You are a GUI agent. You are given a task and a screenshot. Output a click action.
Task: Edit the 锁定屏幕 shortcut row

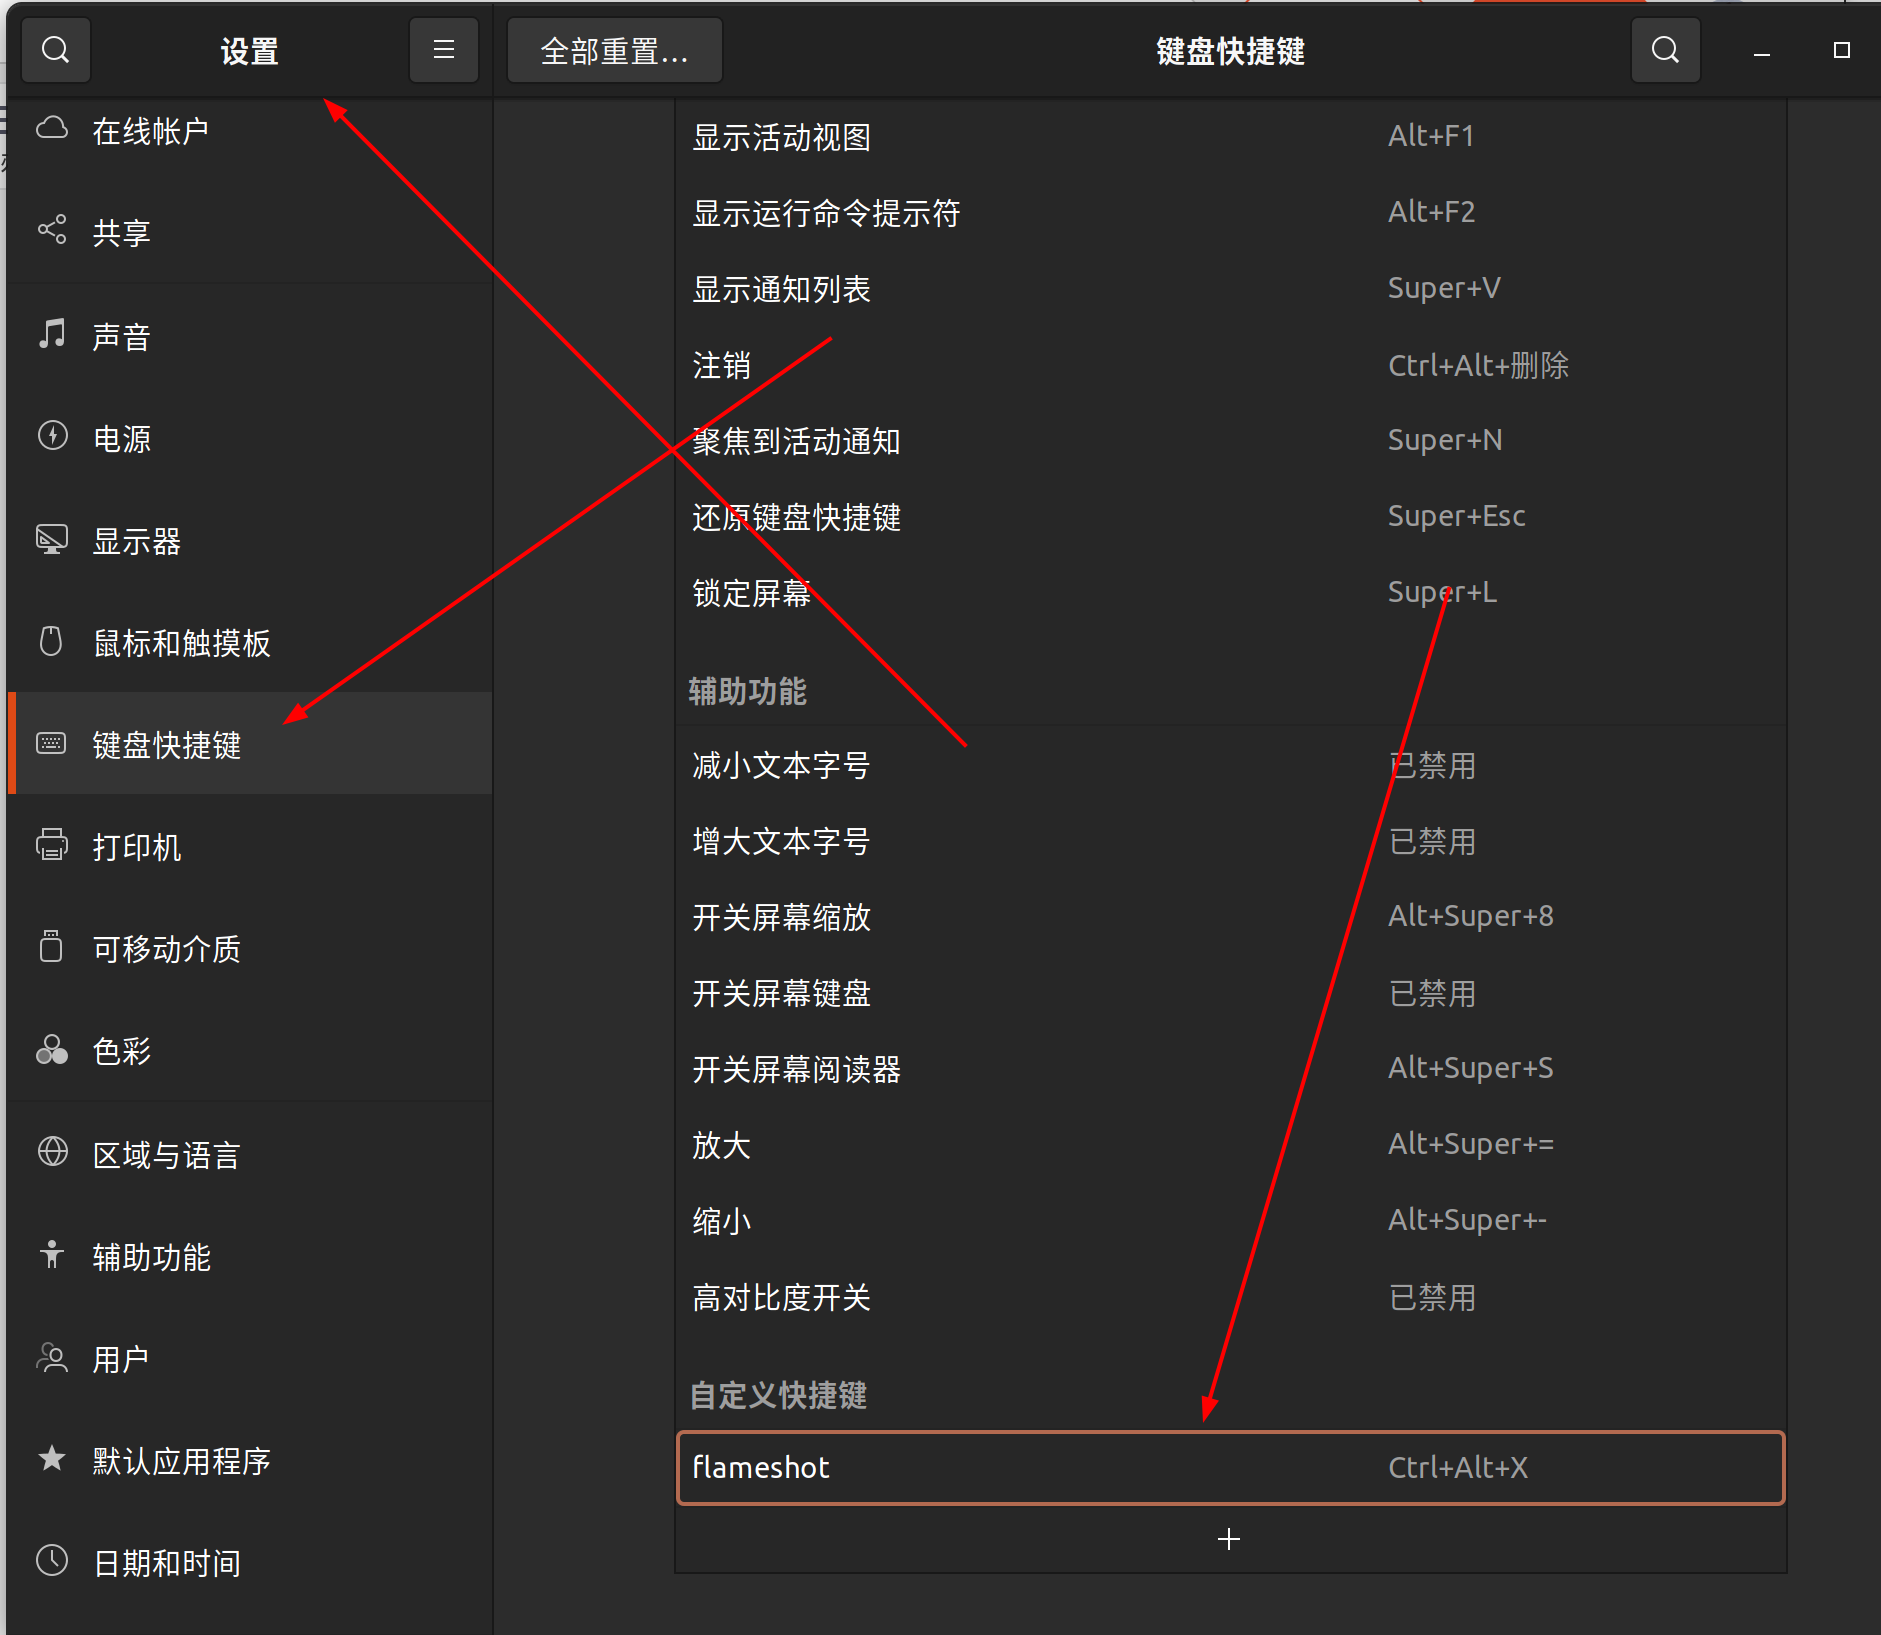[x=1231, y=592]
